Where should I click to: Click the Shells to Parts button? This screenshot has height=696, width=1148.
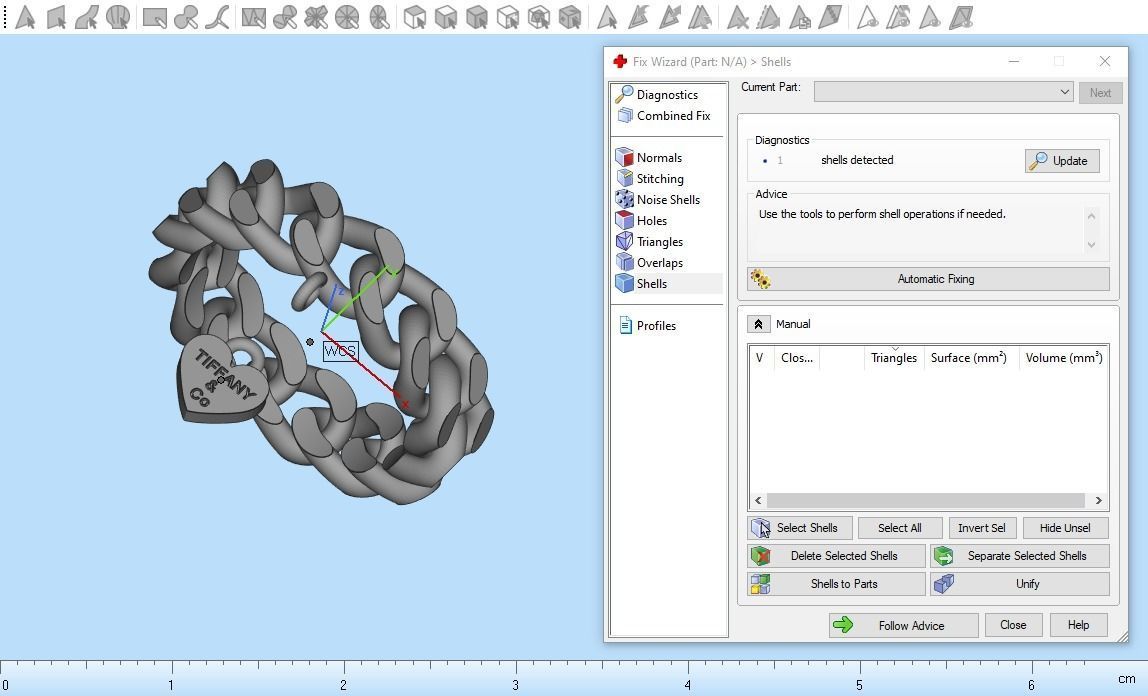pos(836,583)
